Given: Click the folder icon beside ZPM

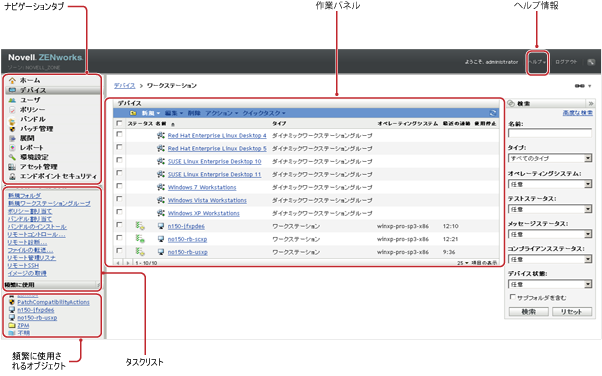Looking at the screenshot, I should click(x=12, y=325).
